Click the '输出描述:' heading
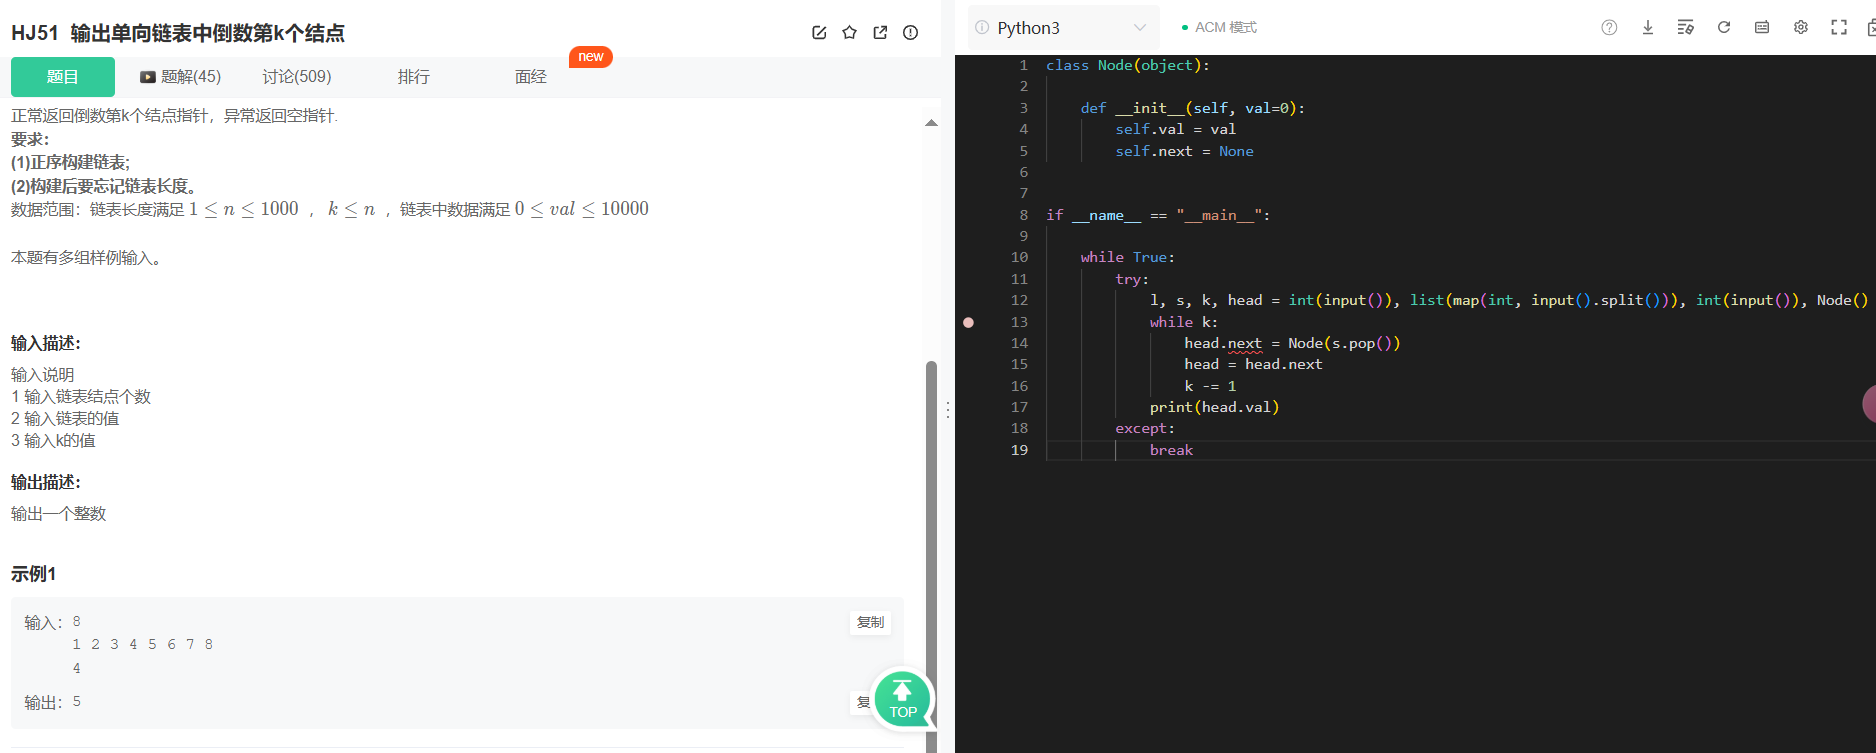Image resolution: width=1876 pixels, height=753 pixels. click(x=46, y=483)
